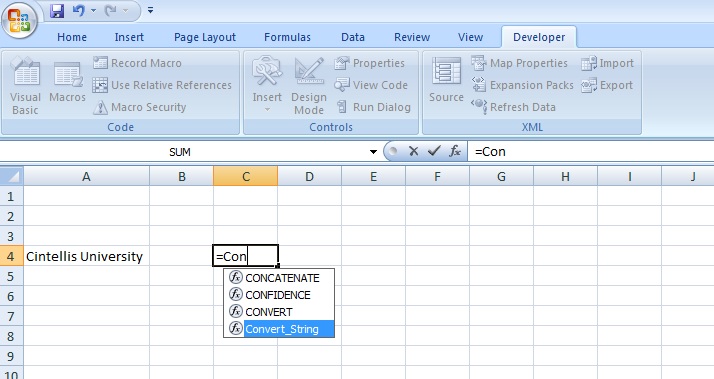Open the Visual Basic editor

point(26,86)
